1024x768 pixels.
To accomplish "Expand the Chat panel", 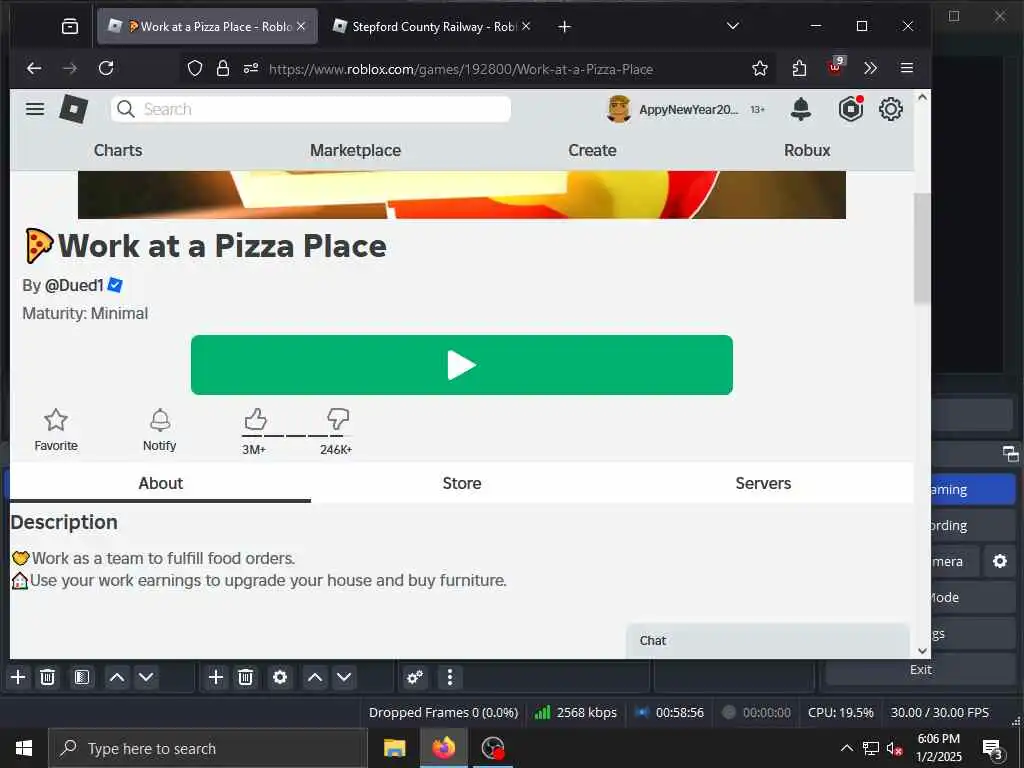I will pyautogui.click(x=768, y=641).
